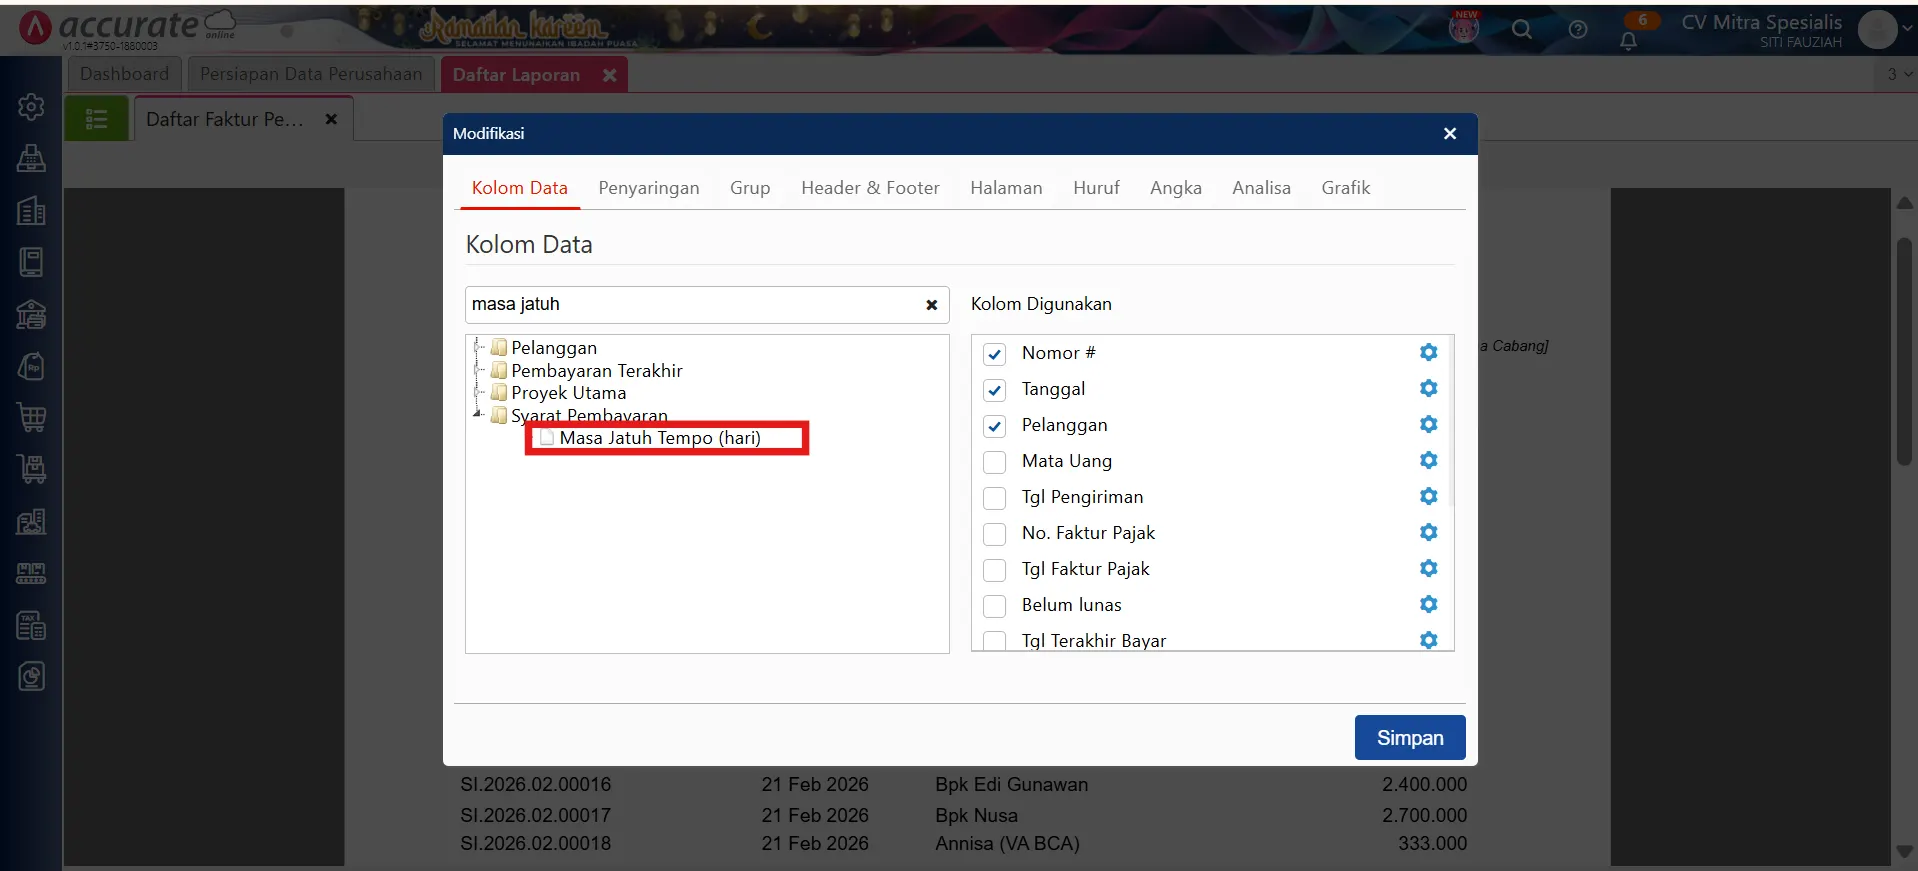
Task: Click the settings gear icon in the left sidebar
Action: 31,106
